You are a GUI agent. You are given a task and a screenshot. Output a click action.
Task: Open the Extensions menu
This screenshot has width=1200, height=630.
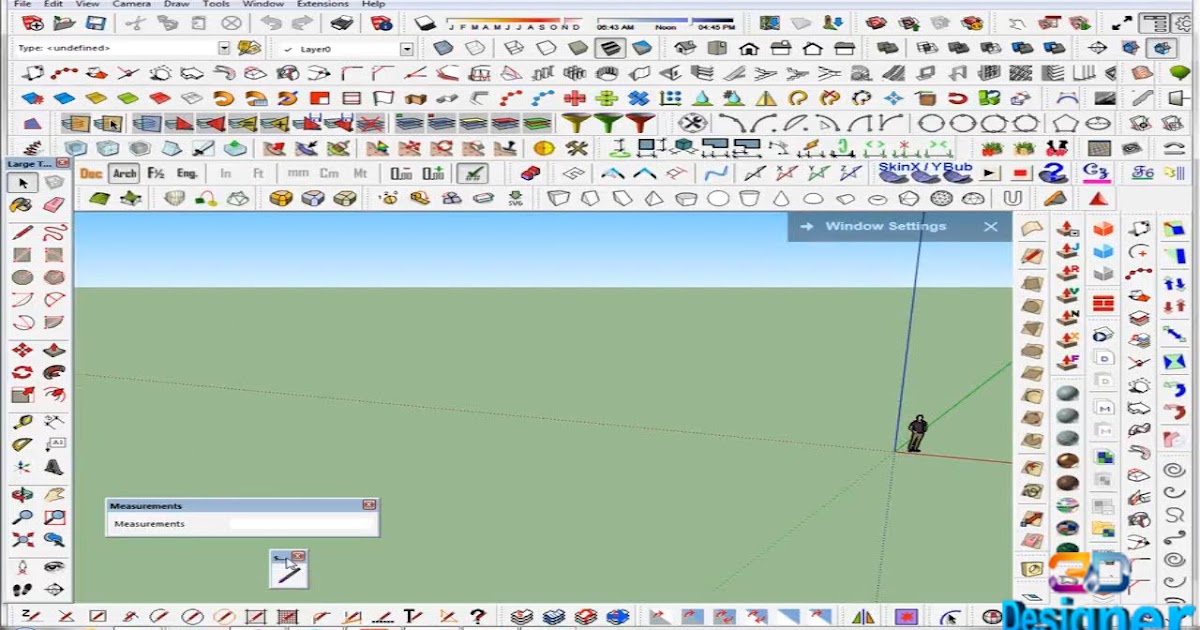(322, 4)
